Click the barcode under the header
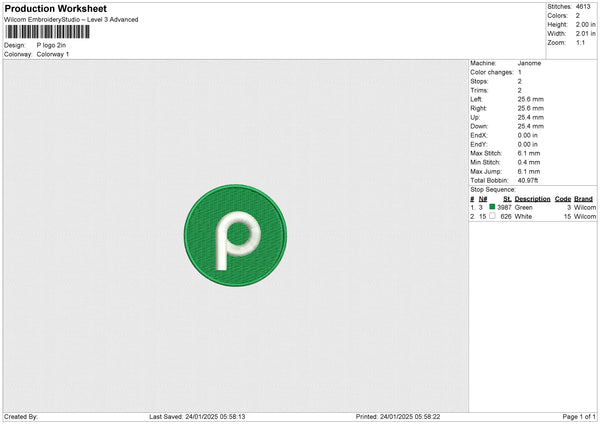The image size is (600, 424). click(x=48, y=32)
